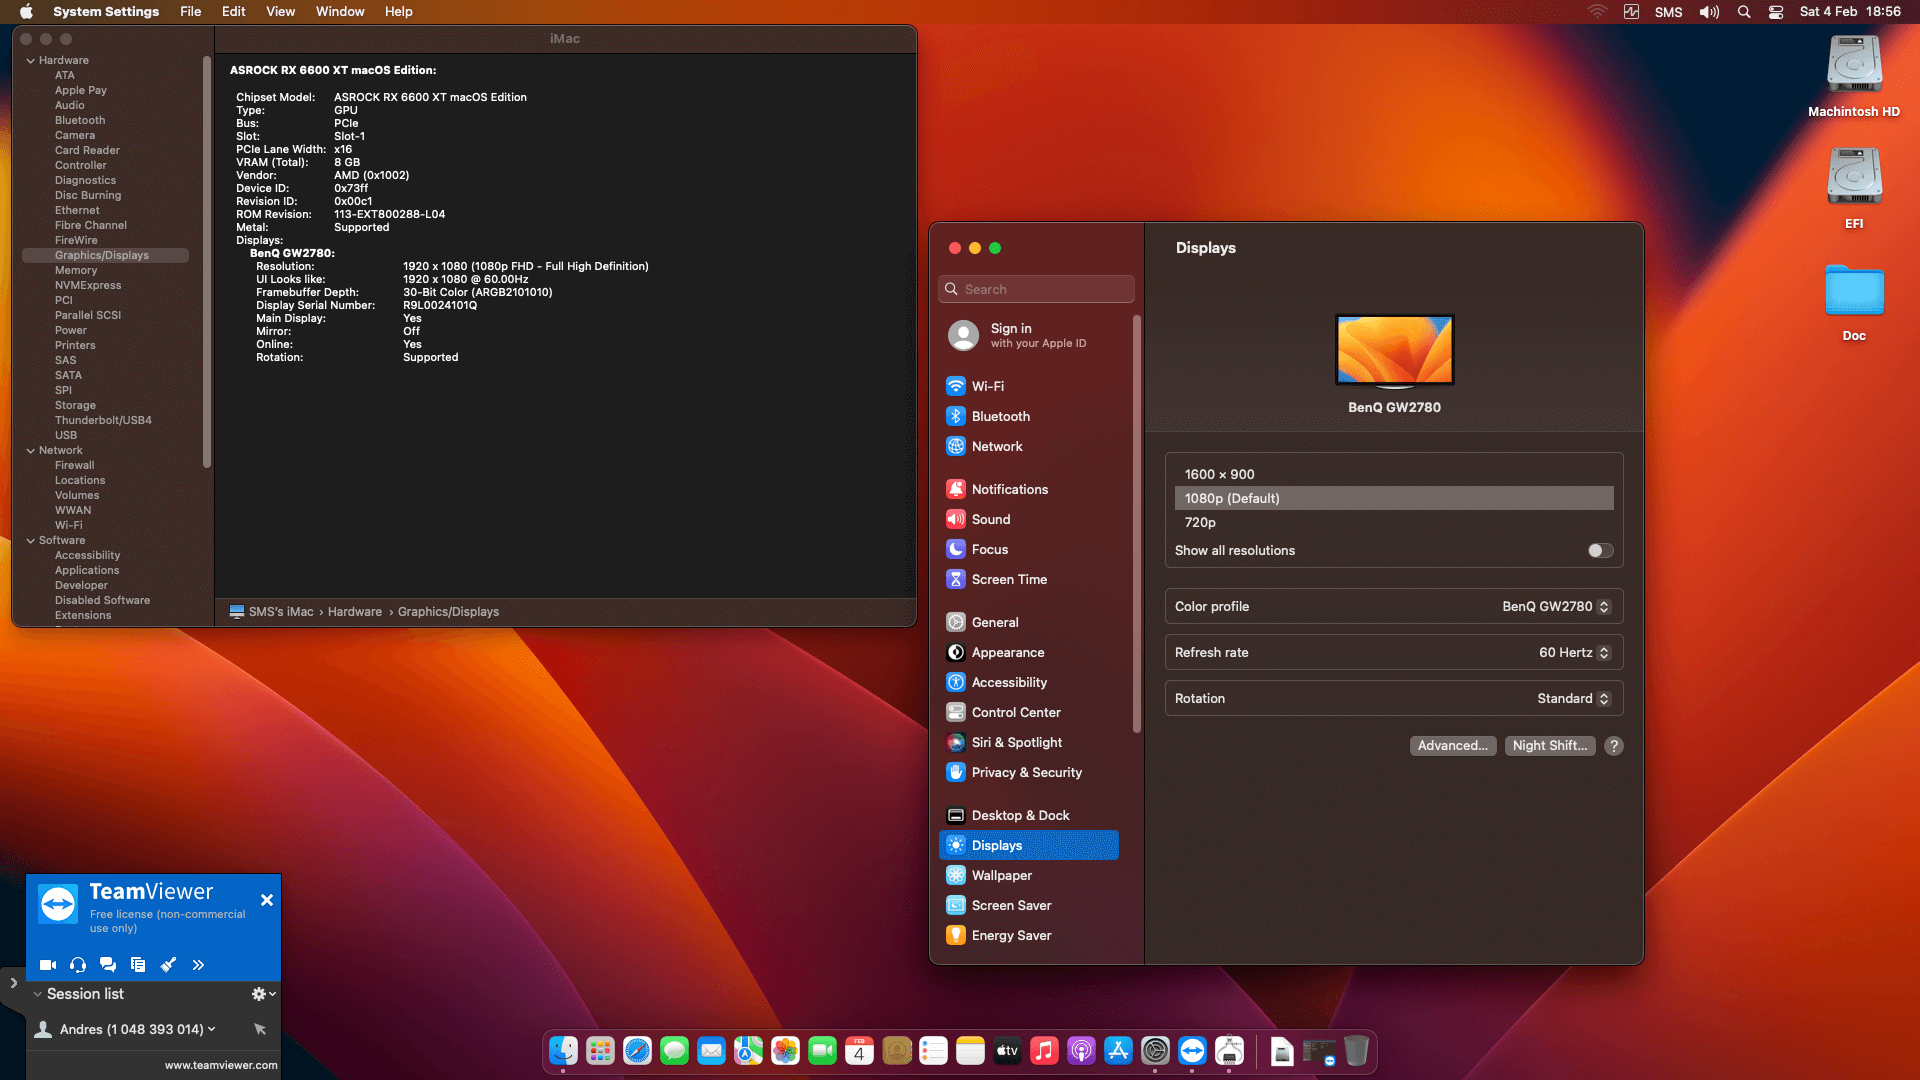The width and height of the screenshot is (1920, 1080).
Task: Open Control Center settings pane
Action: click(1015, 712)
